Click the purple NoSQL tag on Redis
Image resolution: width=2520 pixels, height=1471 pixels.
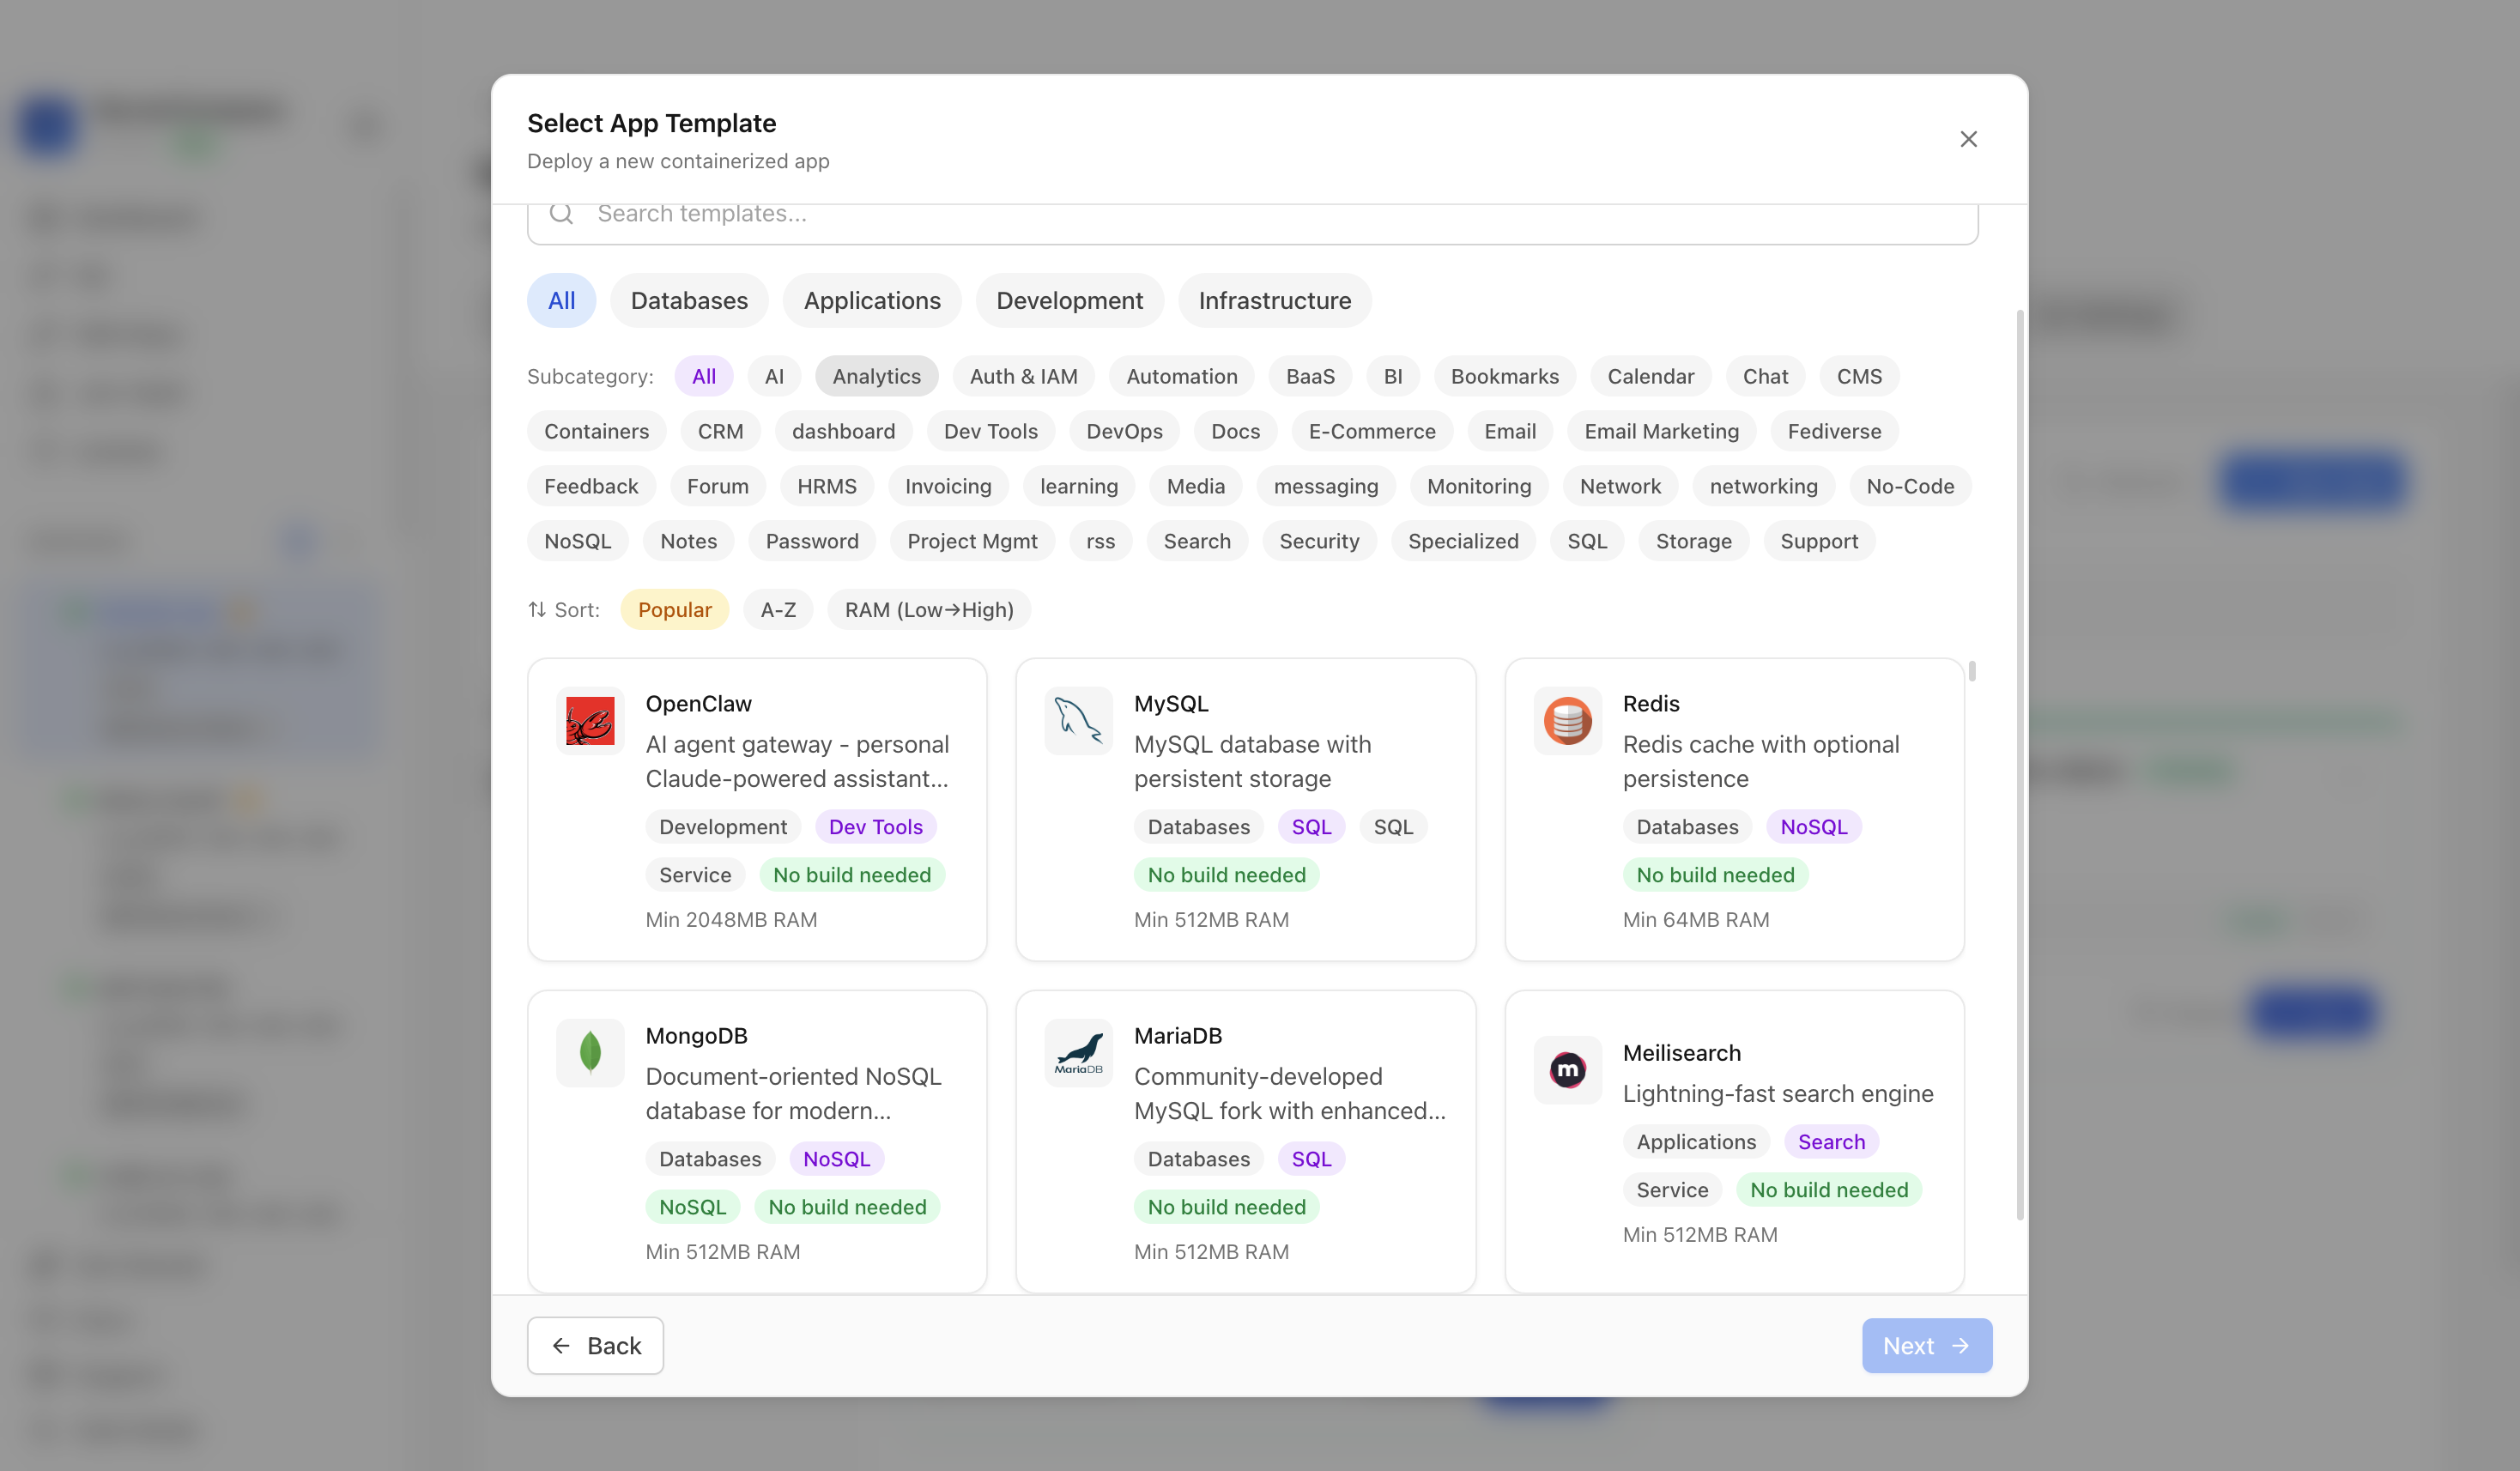point(1813,826)
